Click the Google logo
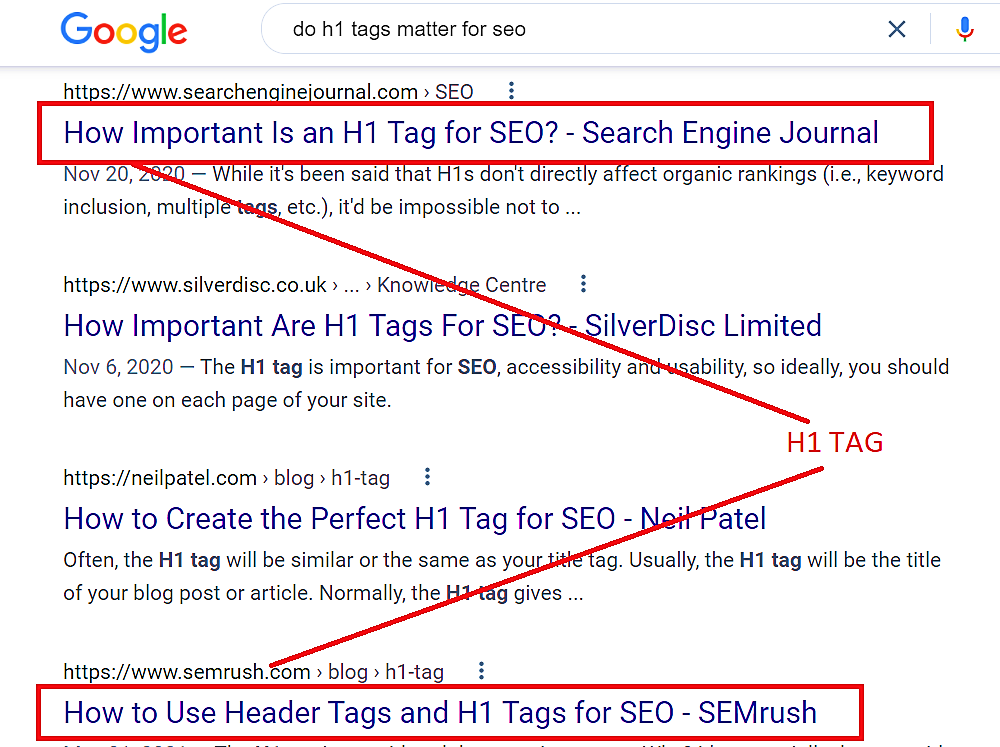The width and height of the screenshot is (1000, 747). (124, 31)
